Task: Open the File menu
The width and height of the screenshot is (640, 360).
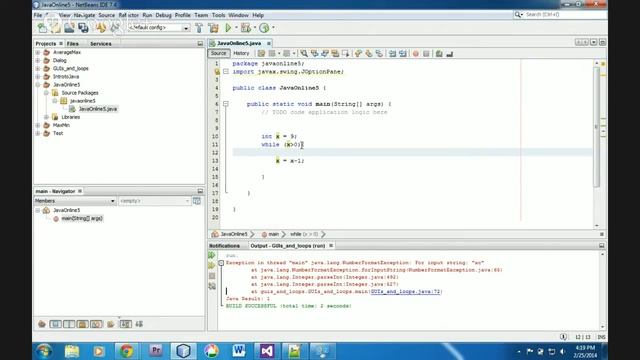Action: click(38, 15)
